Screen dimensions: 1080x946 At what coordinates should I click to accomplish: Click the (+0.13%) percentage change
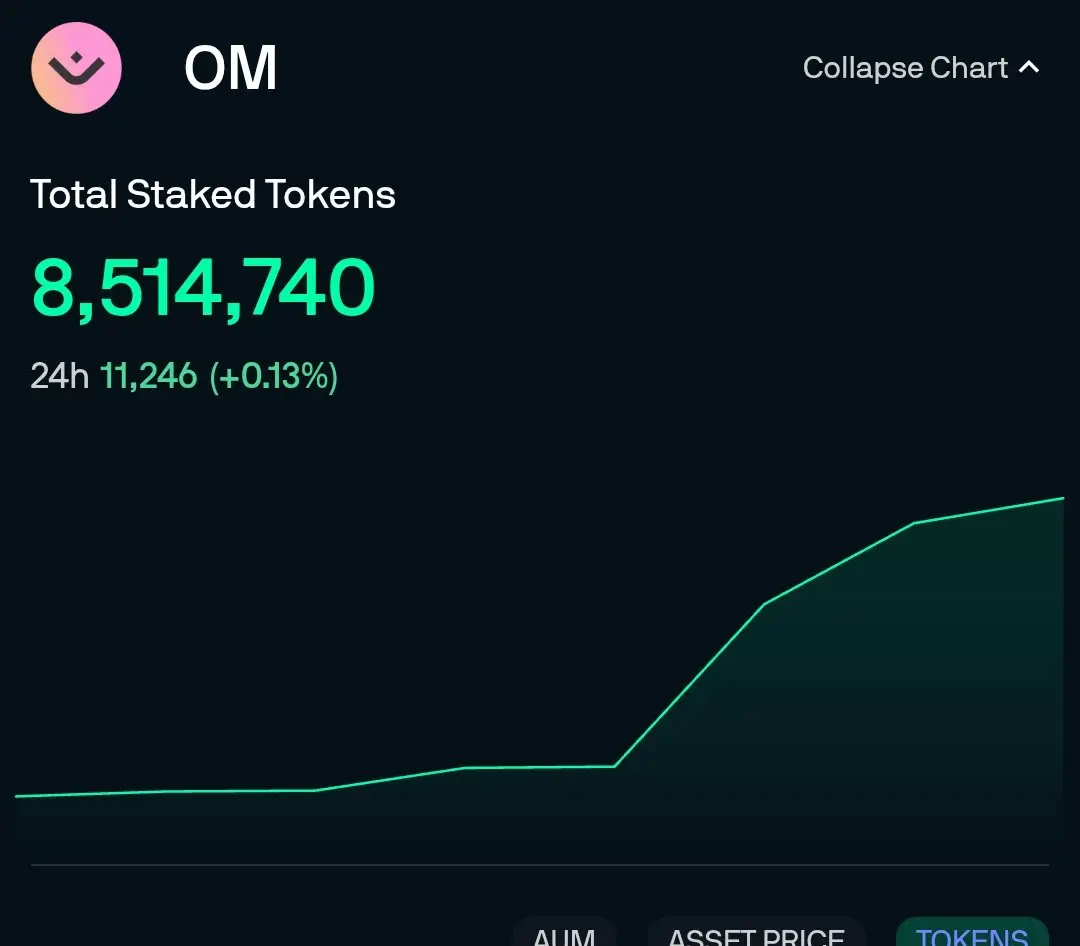pyautogui.click(x=273, y=377)
